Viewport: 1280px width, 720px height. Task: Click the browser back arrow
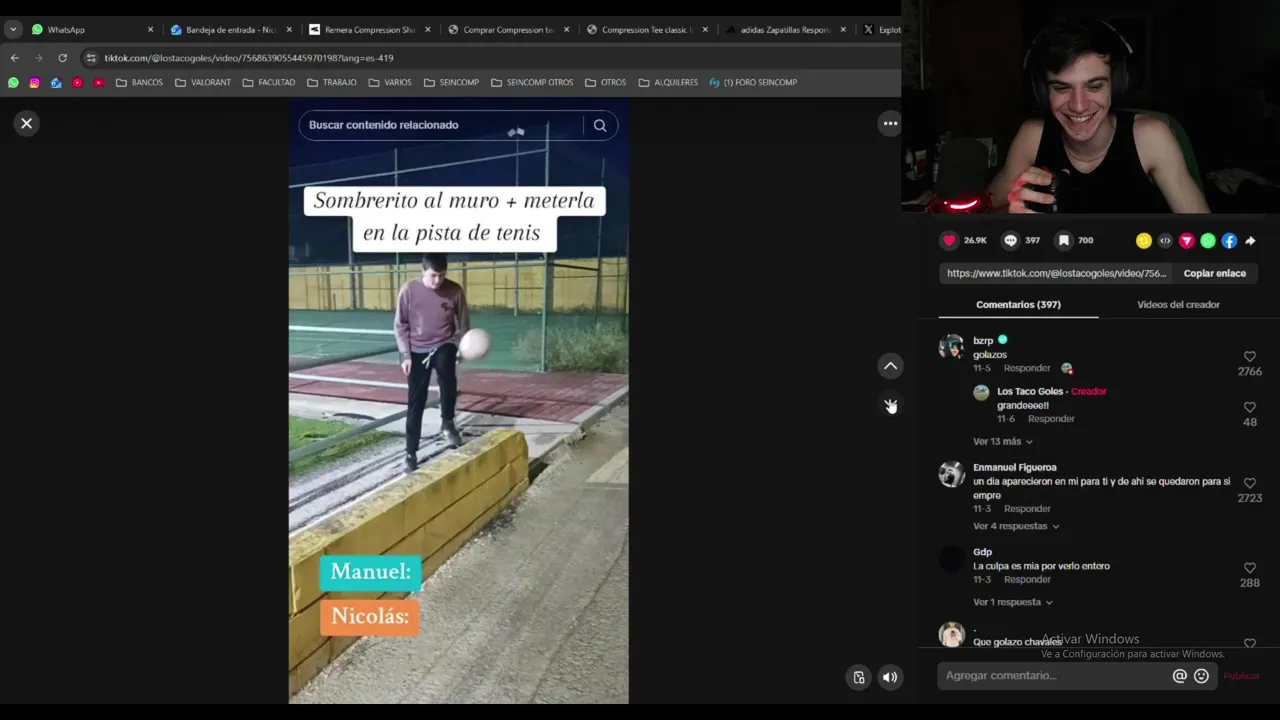(x=14, y=58)
